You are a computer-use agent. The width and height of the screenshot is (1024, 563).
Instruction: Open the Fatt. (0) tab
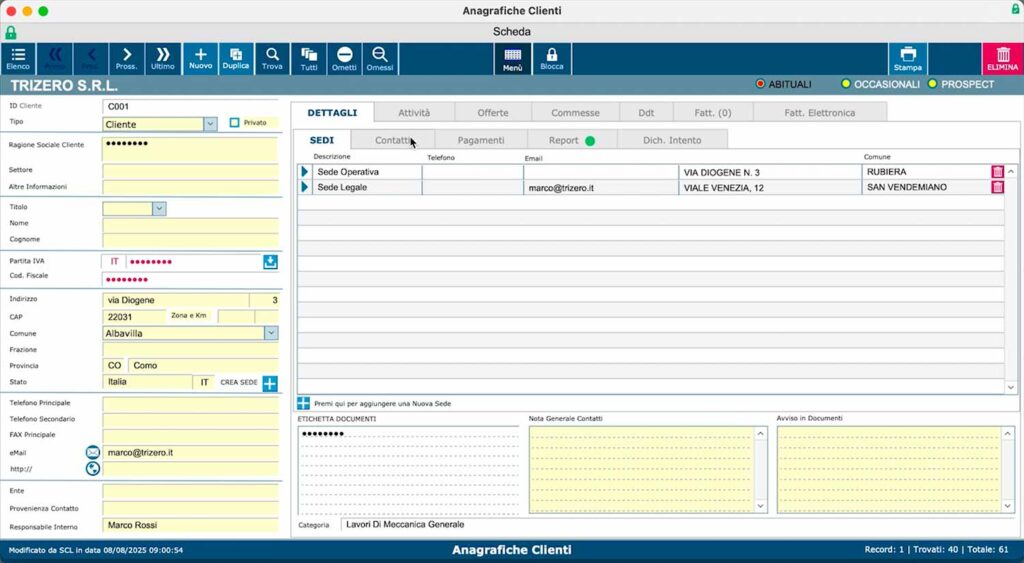point(712,112)
